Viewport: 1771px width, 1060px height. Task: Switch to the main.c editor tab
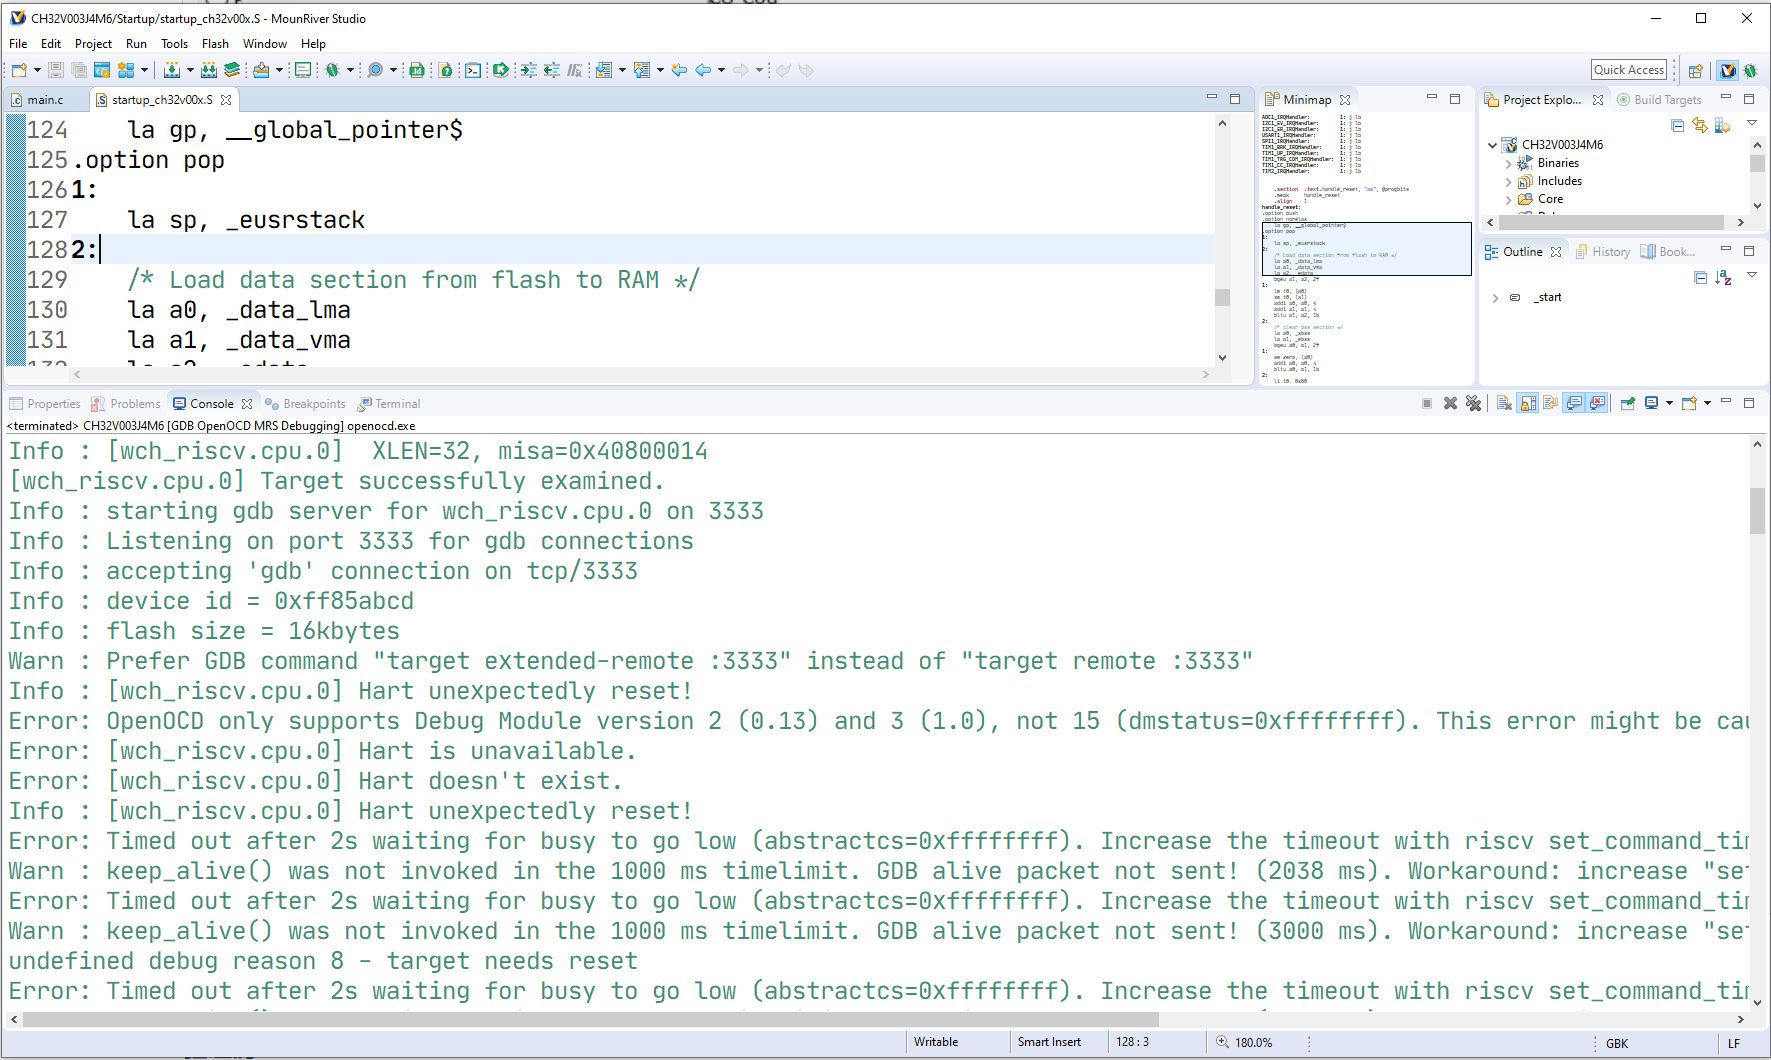click(x=43, y=99)
